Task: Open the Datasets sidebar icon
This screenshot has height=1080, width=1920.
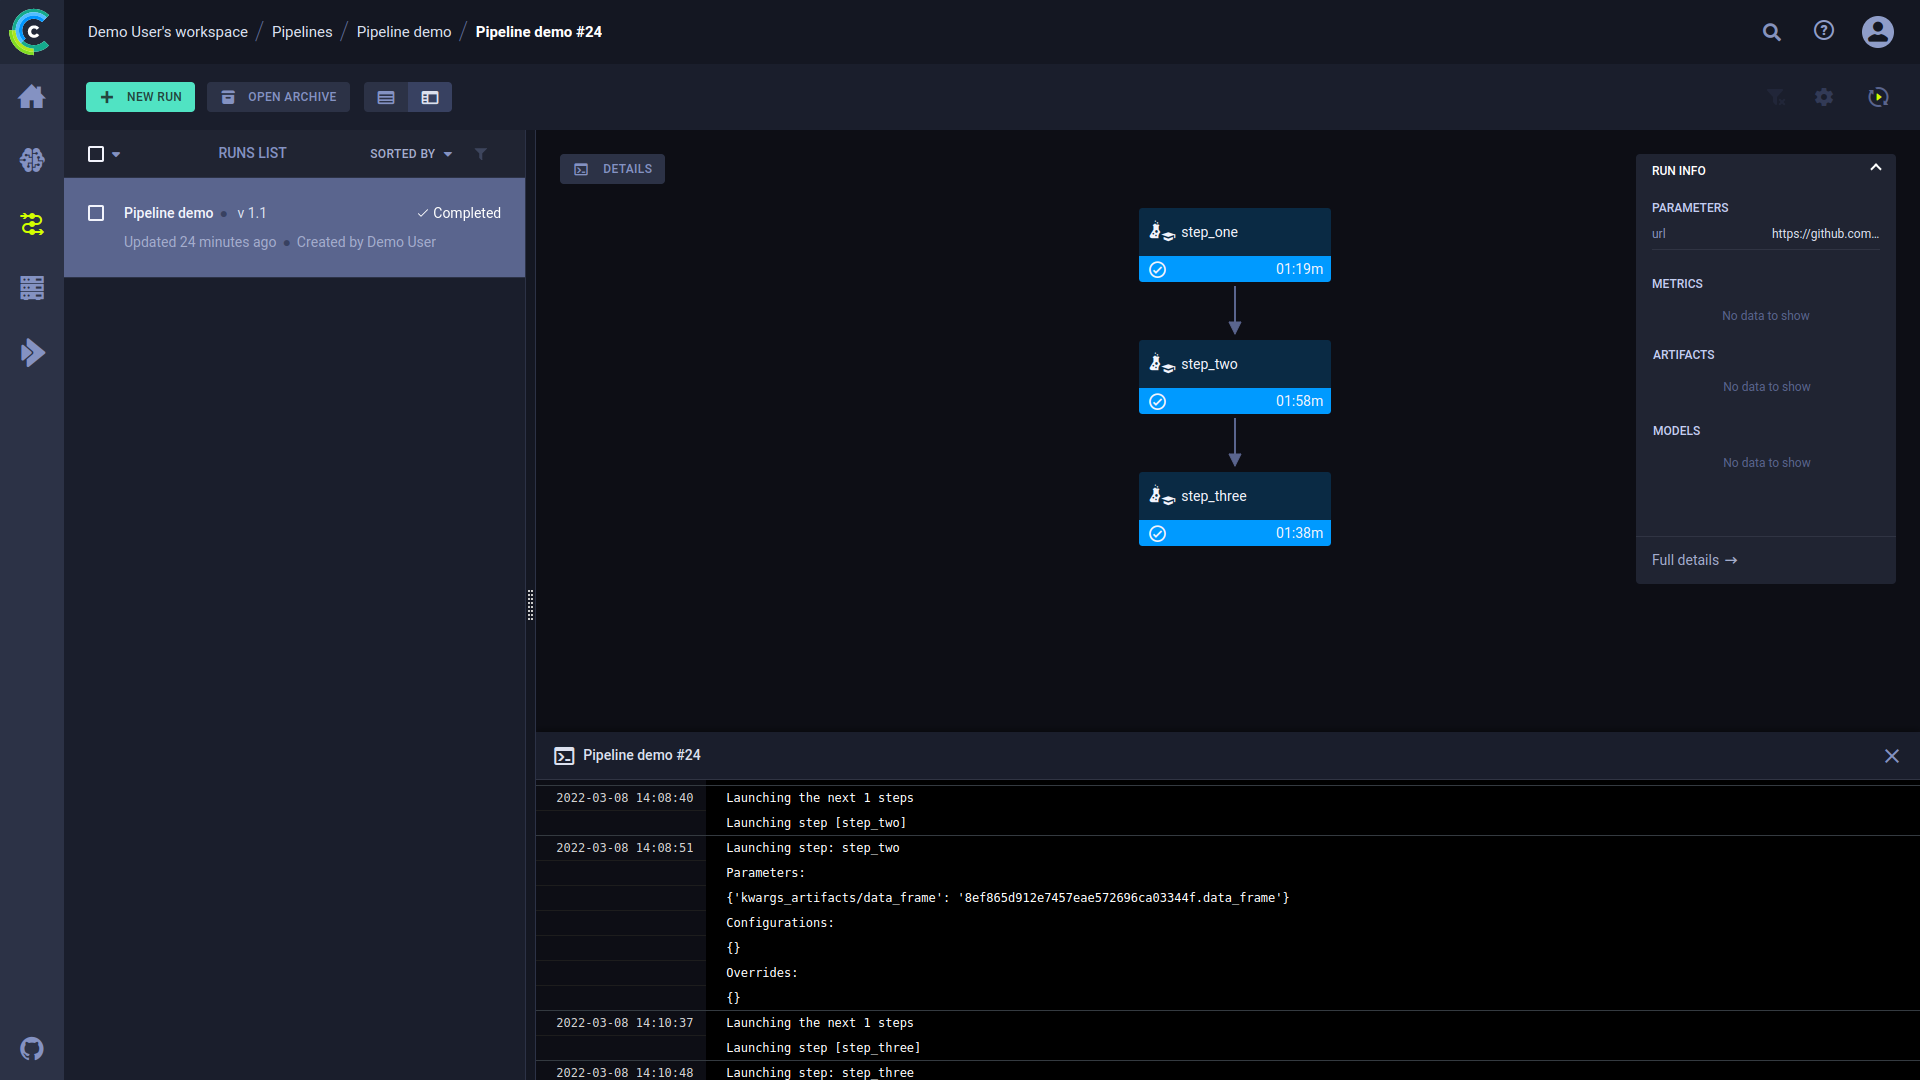Action: 32,288
